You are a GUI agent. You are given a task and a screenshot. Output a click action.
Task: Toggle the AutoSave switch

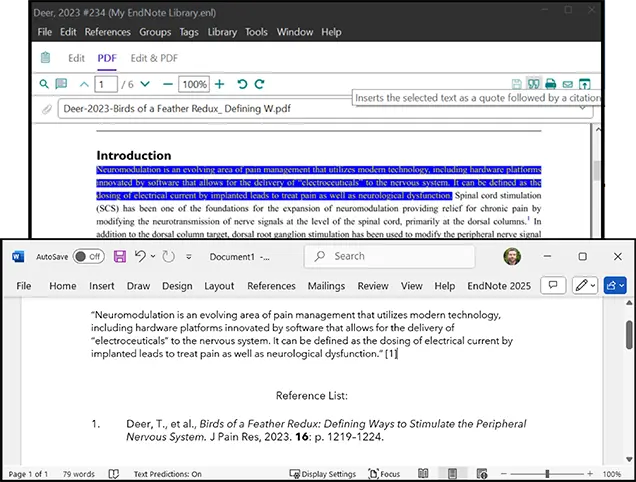click(88, 256)
